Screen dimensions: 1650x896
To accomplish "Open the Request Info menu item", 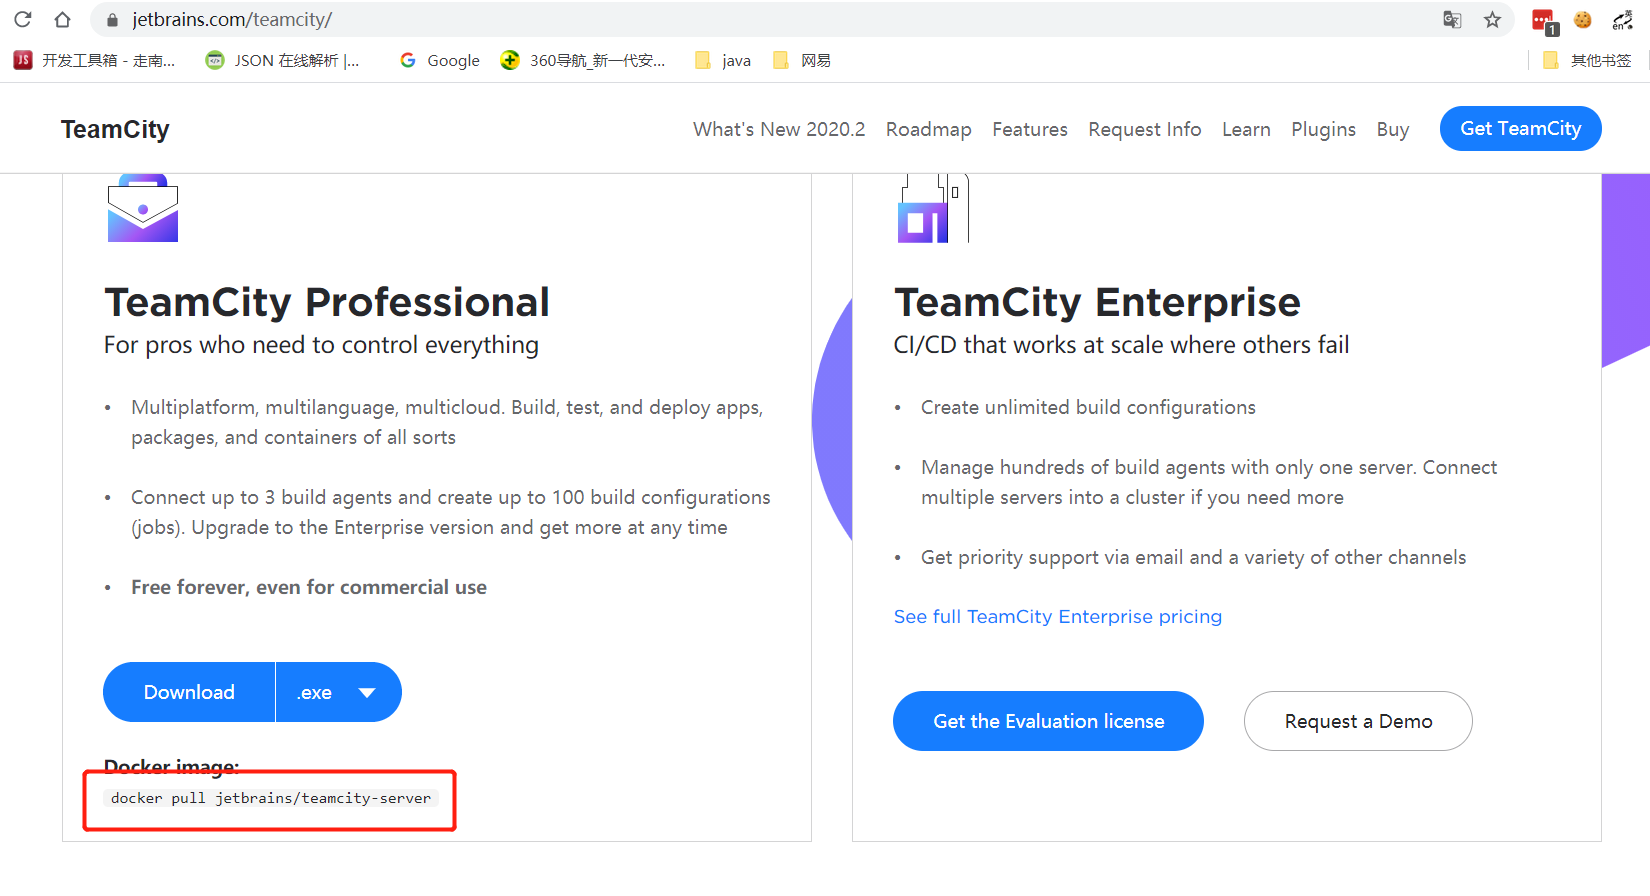I will pos(1145,129).
